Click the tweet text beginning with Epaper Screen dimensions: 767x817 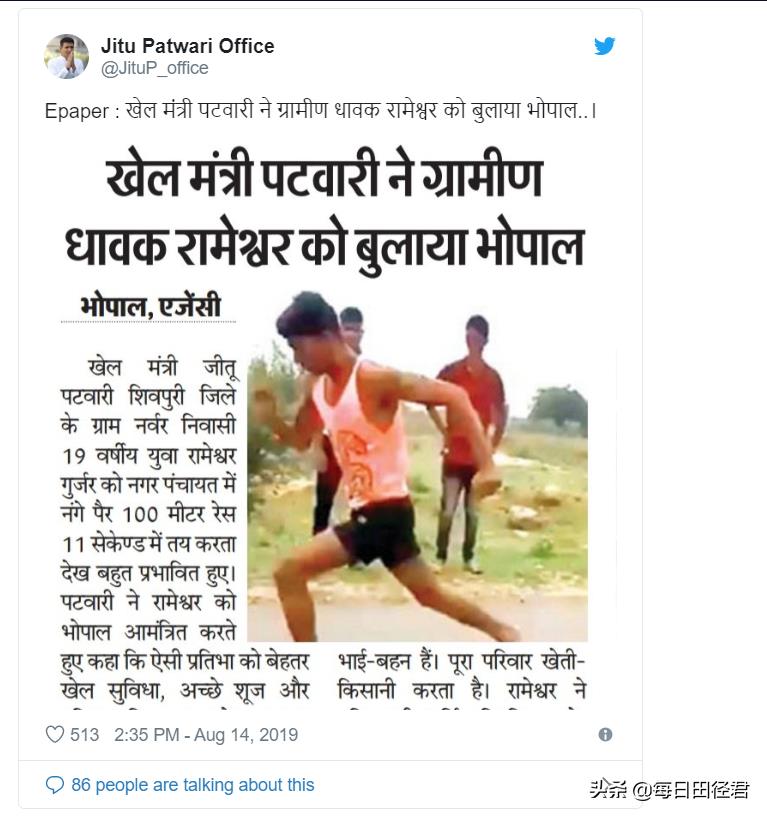320,111
